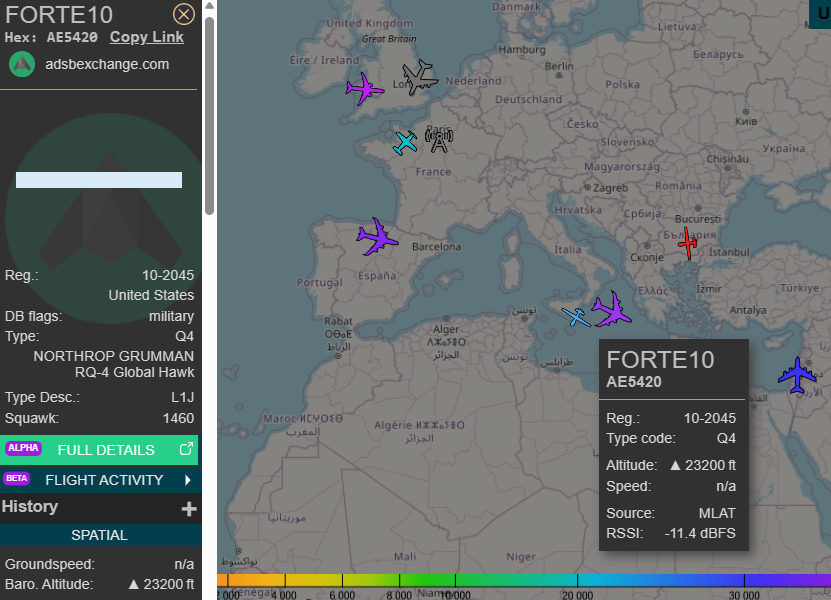This screenshot has width=831, height=600.
Task: Select the light-blue aircraft near Sicily
Action: [576, 317]
